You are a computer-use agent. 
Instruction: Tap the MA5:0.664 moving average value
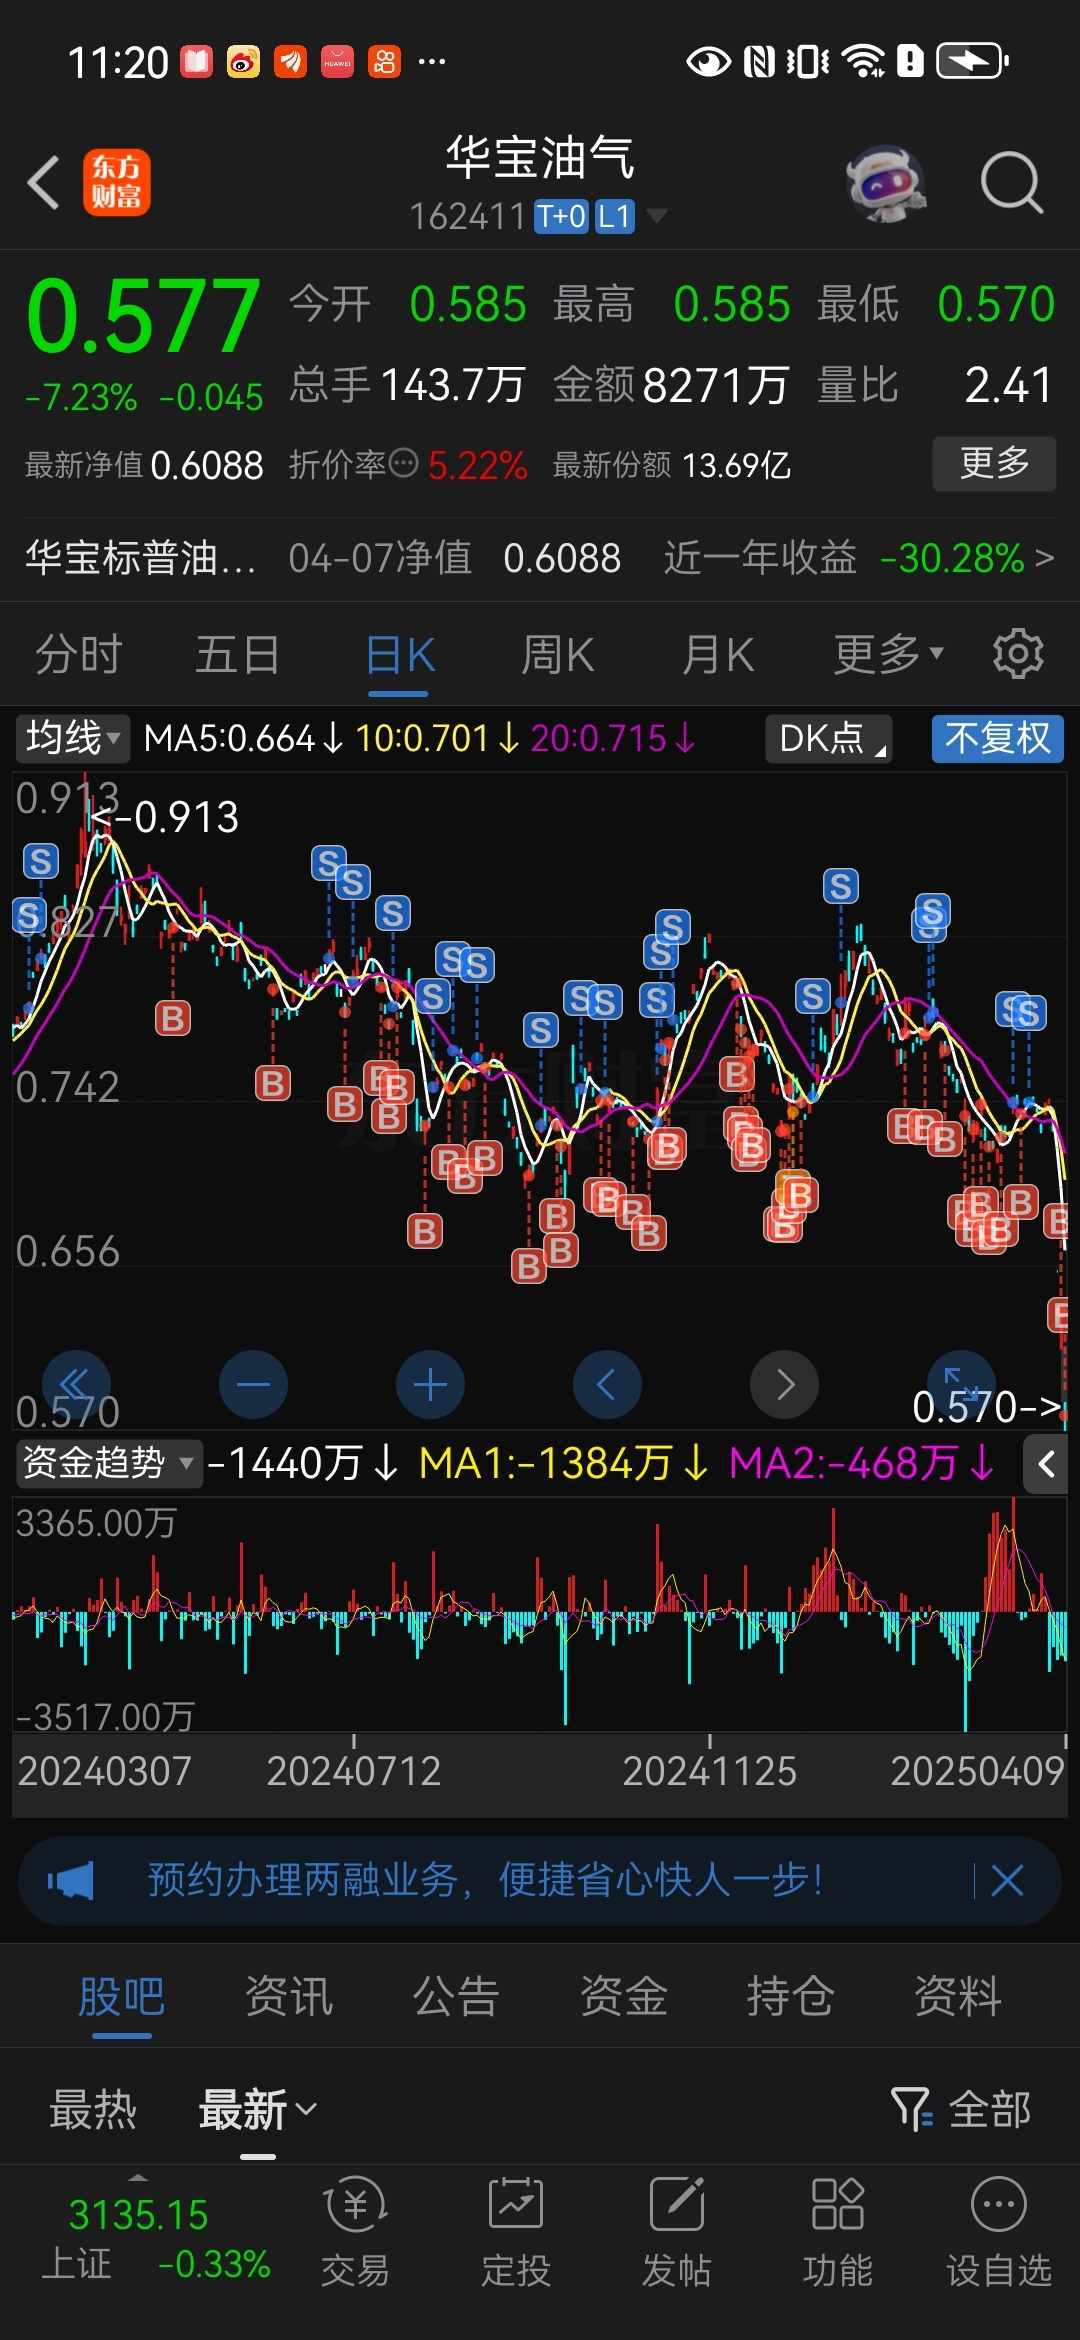coord(244,739)
